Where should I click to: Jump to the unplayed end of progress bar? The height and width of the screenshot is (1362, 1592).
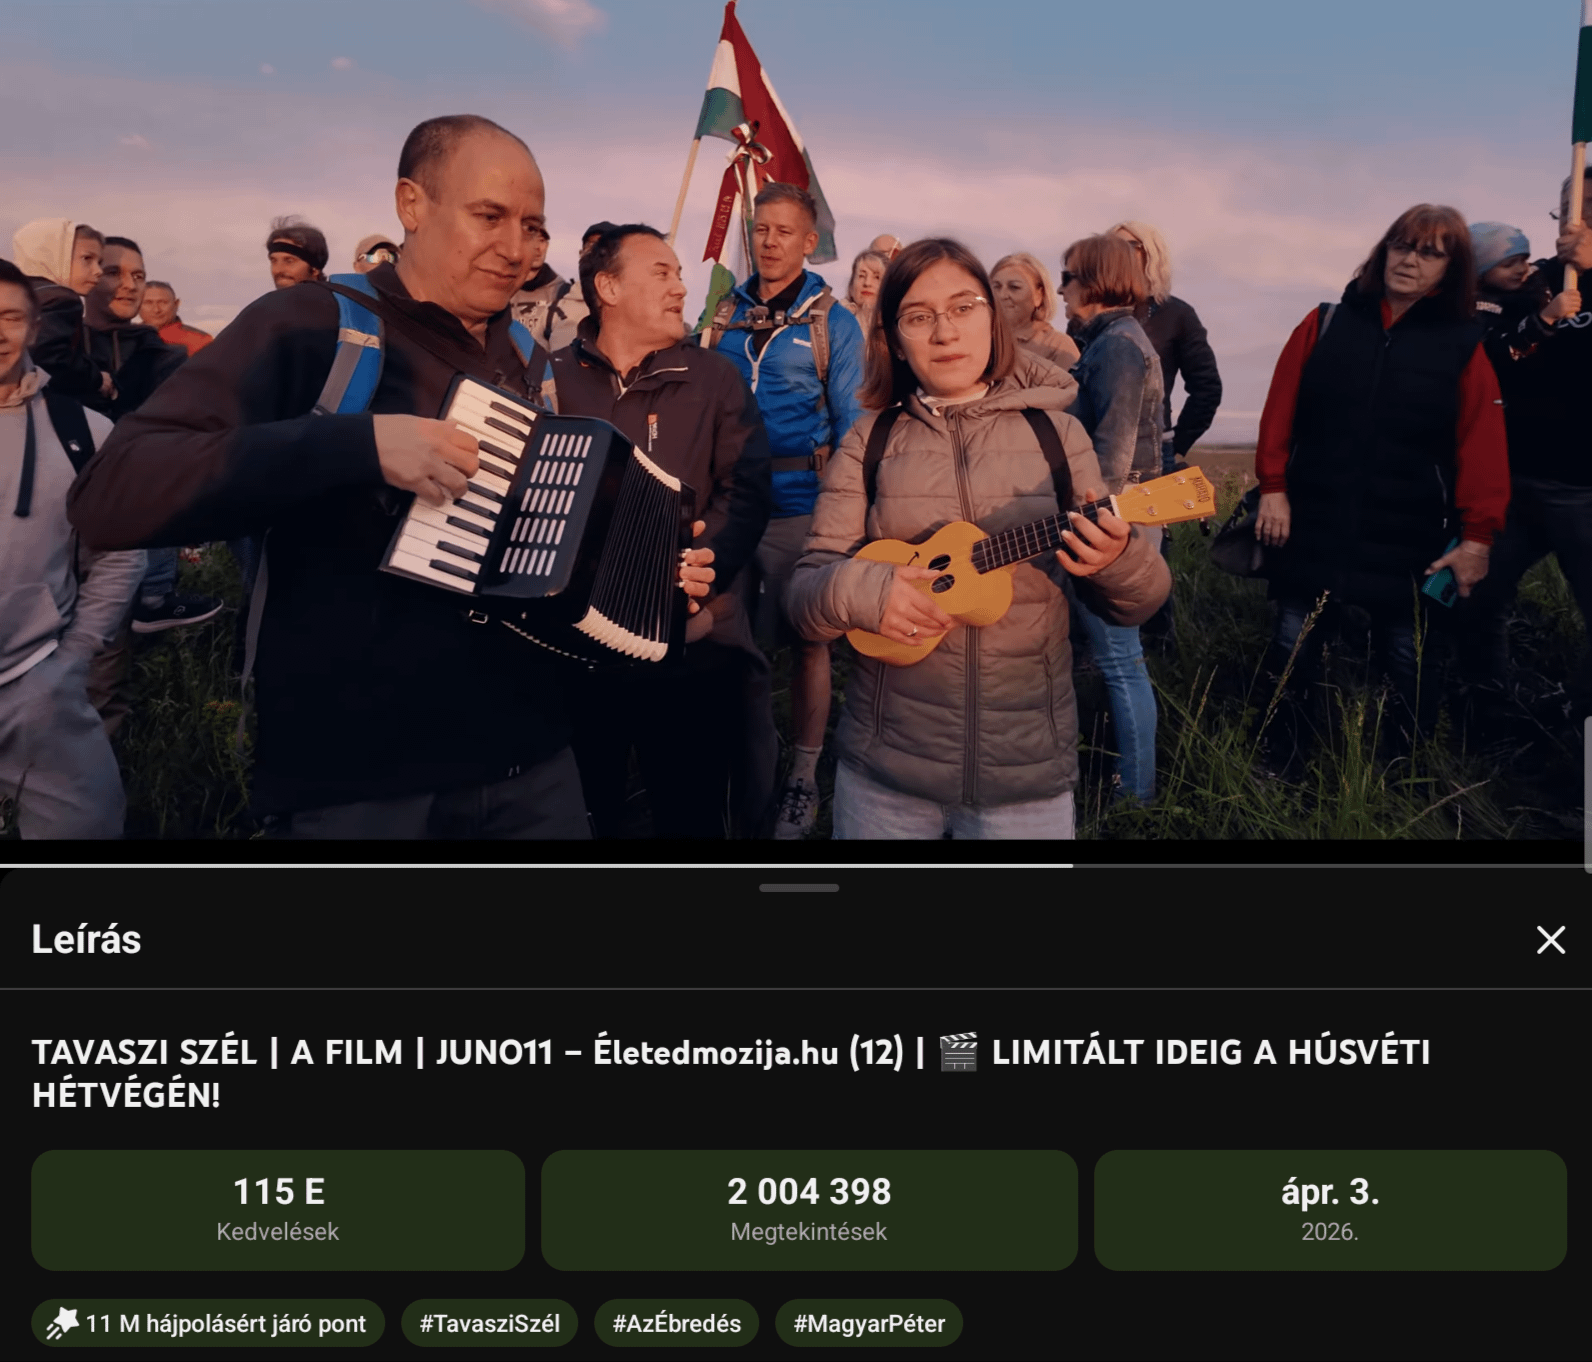coord(1332,865)
